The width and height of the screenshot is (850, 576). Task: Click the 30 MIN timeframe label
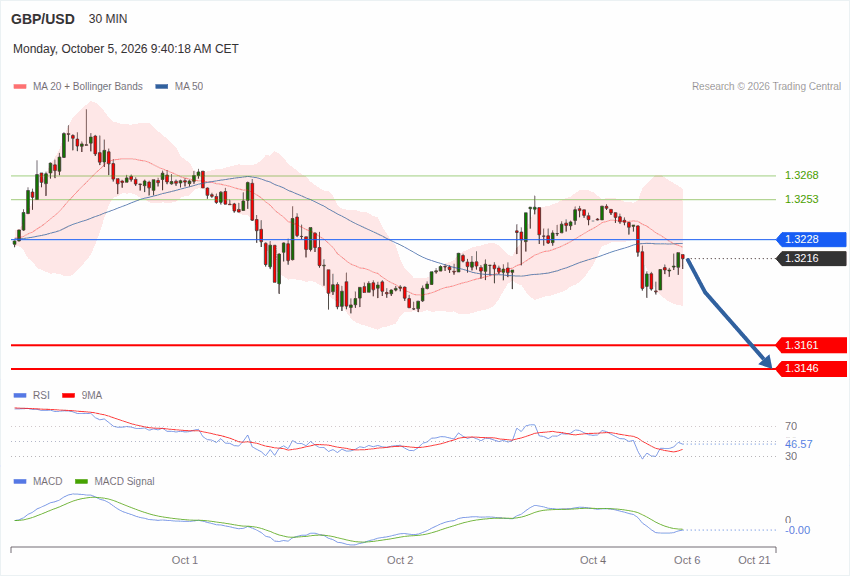pos(108,19)
